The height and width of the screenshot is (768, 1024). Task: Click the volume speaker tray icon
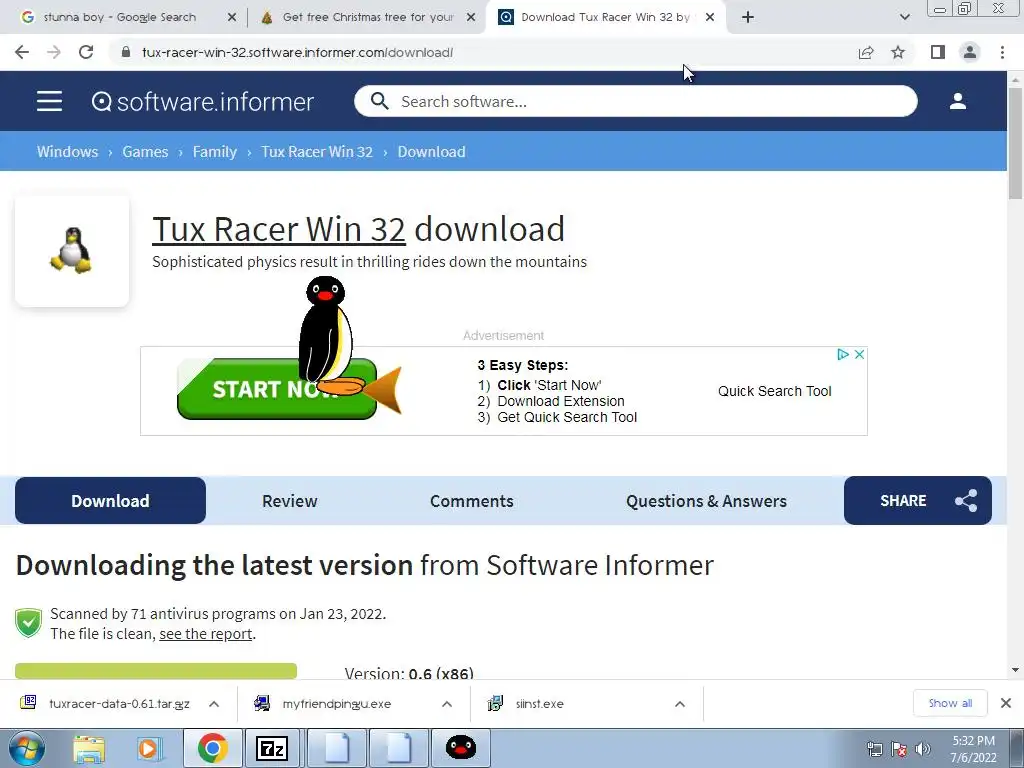pyautogui.click(x=923, y=749)
